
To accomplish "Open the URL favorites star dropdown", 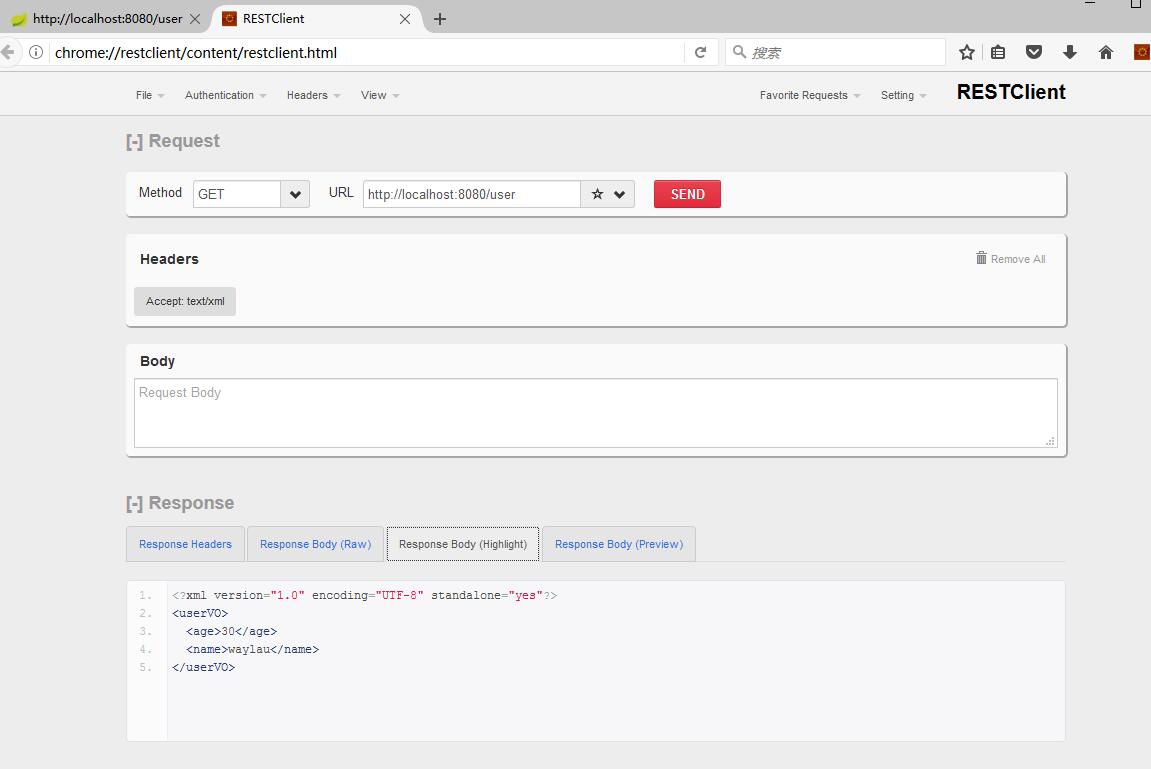I will pos(607,194).
